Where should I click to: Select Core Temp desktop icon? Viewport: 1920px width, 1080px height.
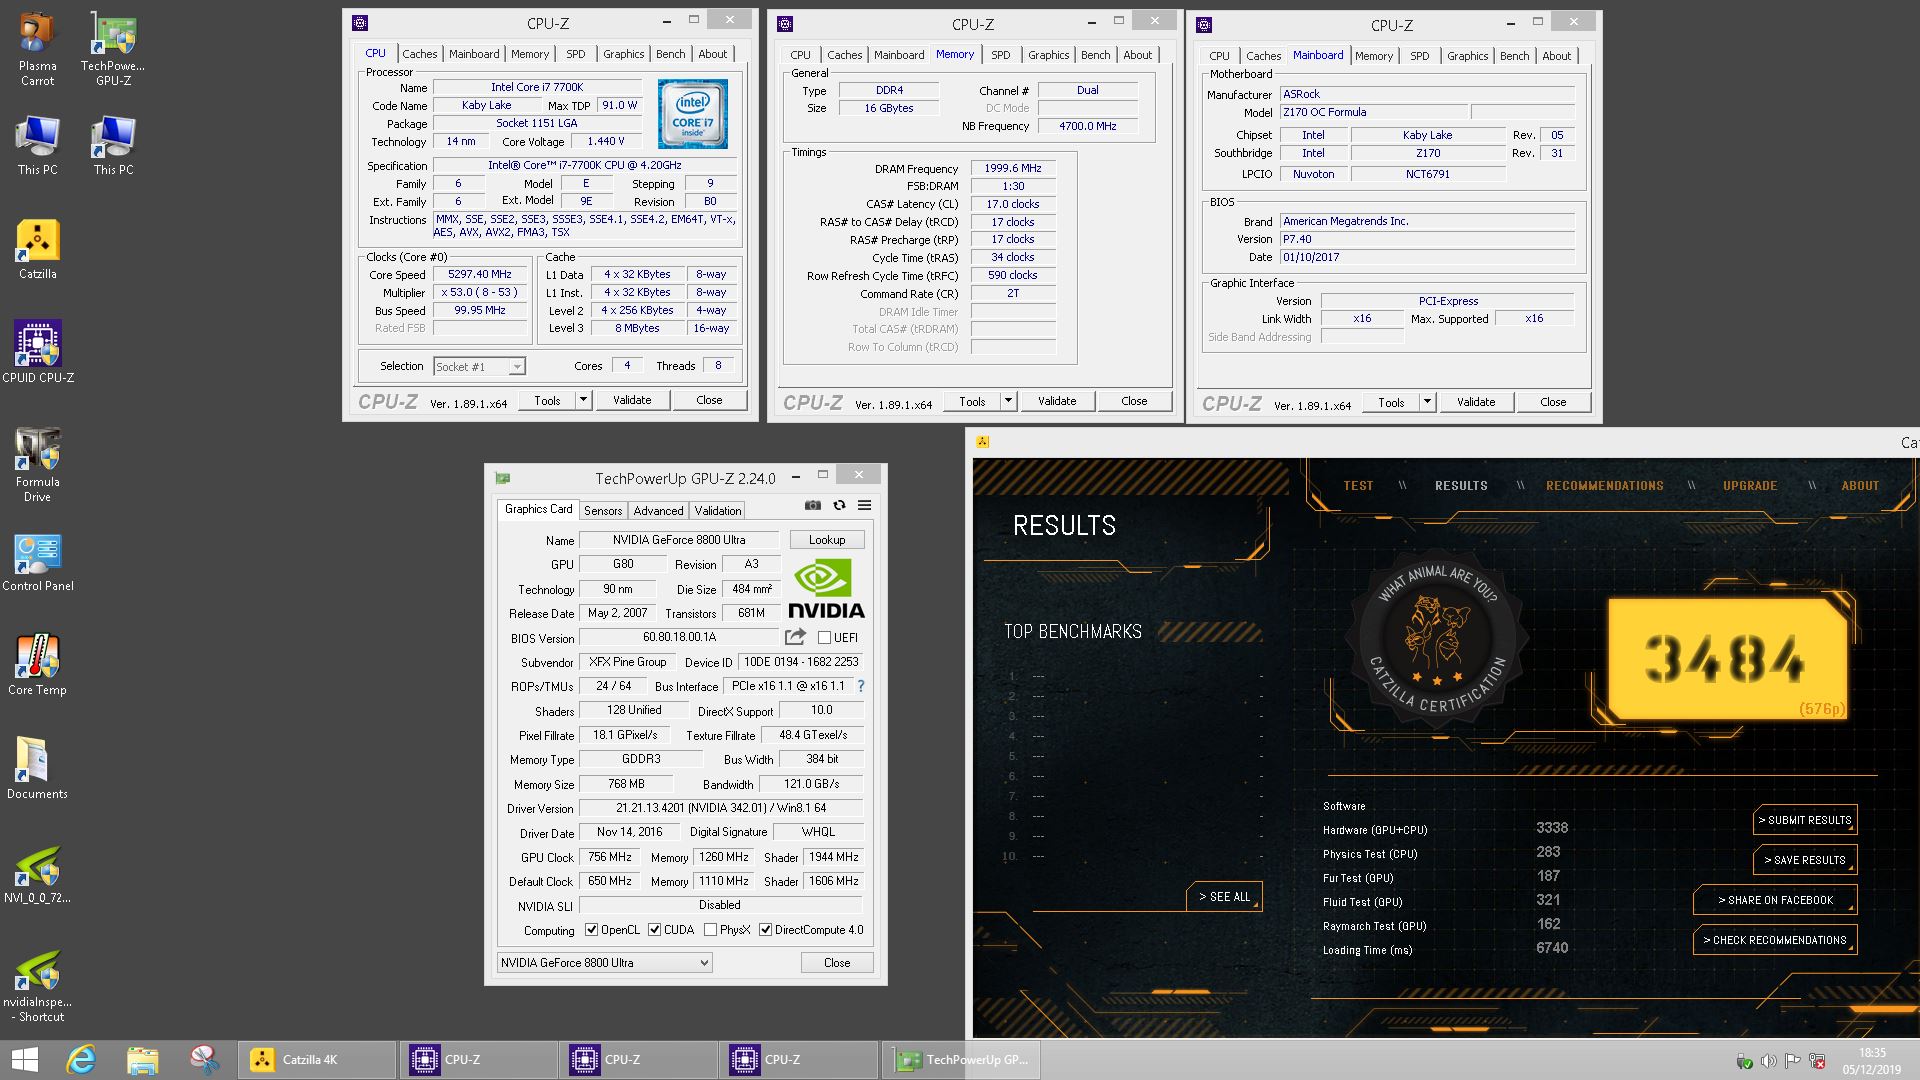coord(38,666)
